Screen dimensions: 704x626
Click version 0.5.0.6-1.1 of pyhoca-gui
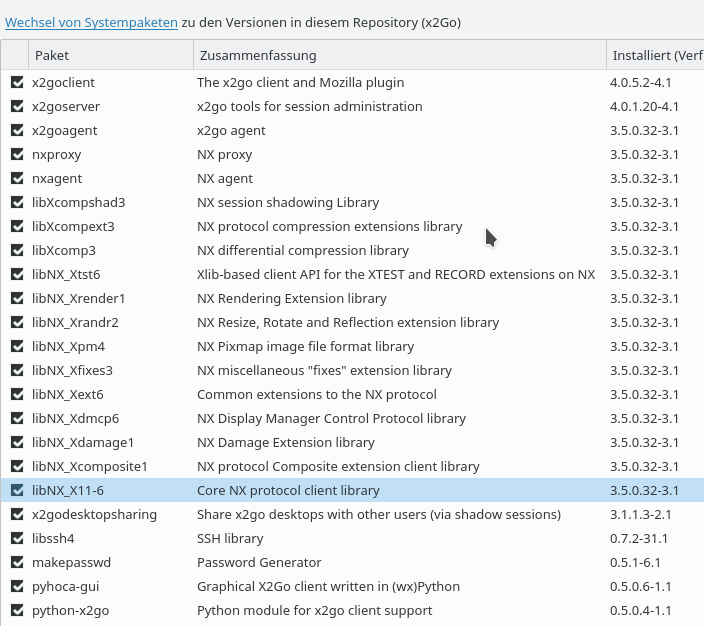pos(640,586)
